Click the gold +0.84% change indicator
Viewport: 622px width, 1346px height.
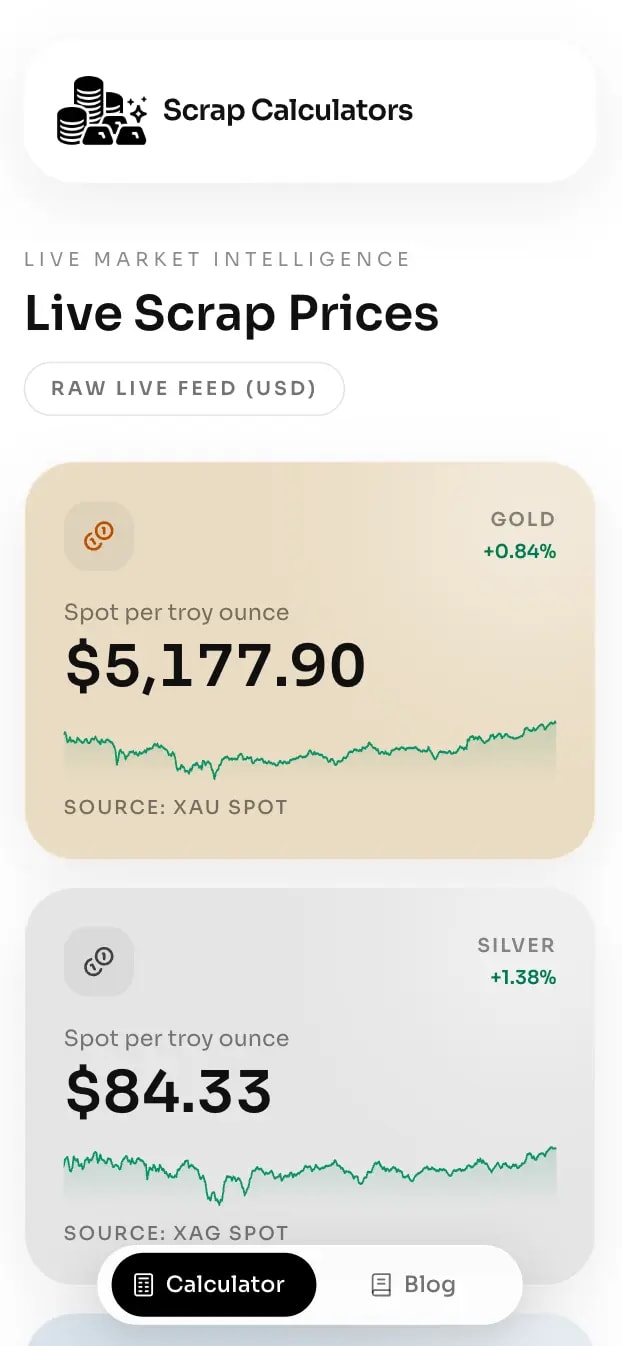519,551
